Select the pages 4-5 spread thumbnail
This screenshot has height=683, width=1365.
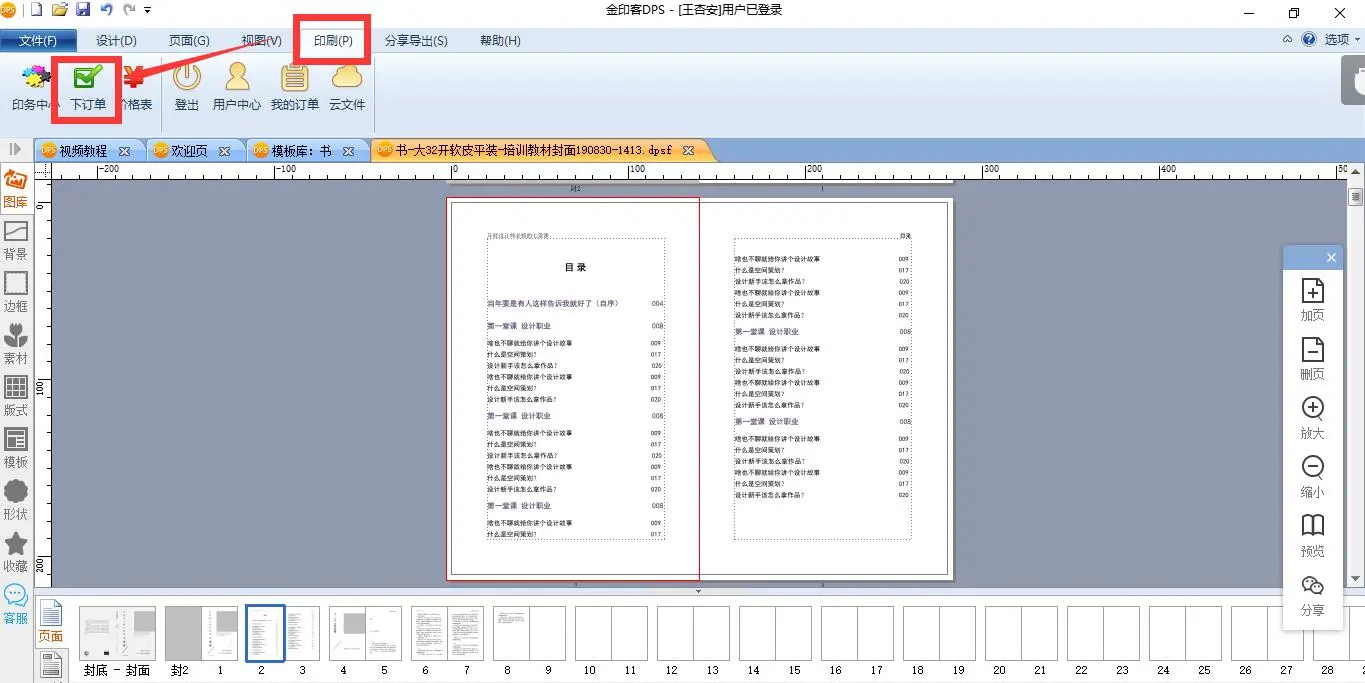coord(365,633)
